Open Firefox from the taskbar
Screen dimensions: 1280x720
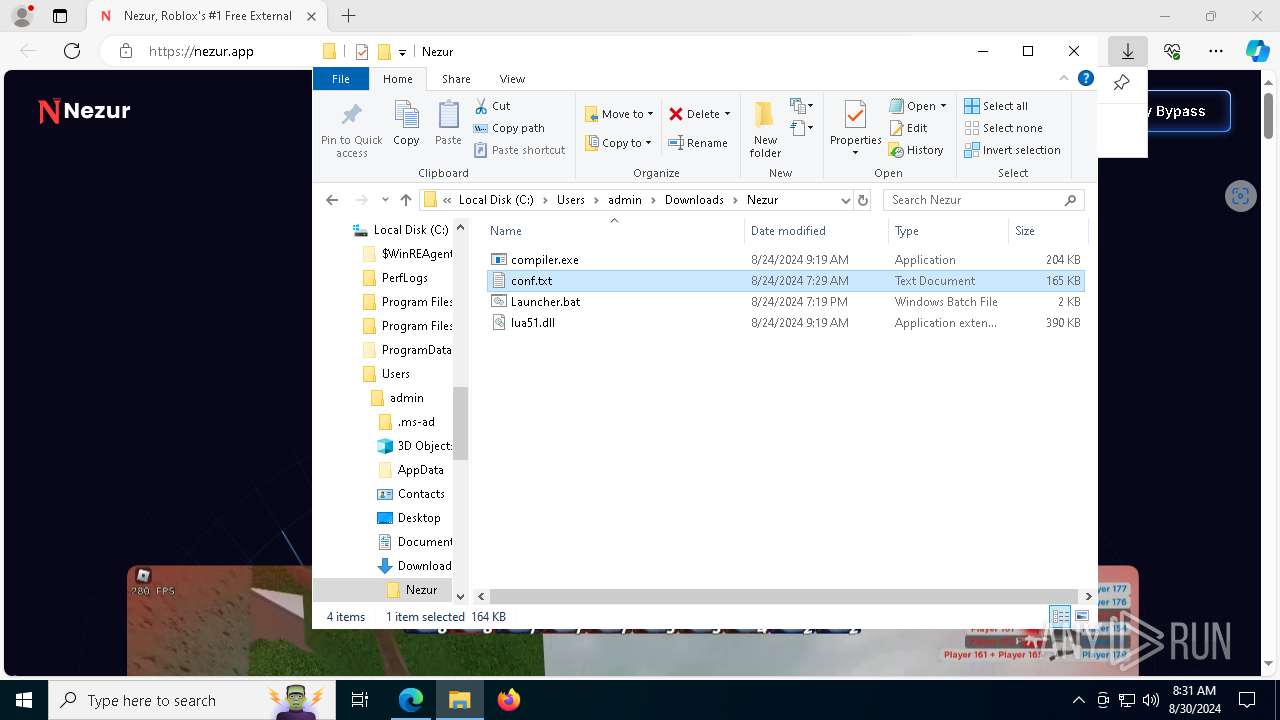(x=509, y=700)
